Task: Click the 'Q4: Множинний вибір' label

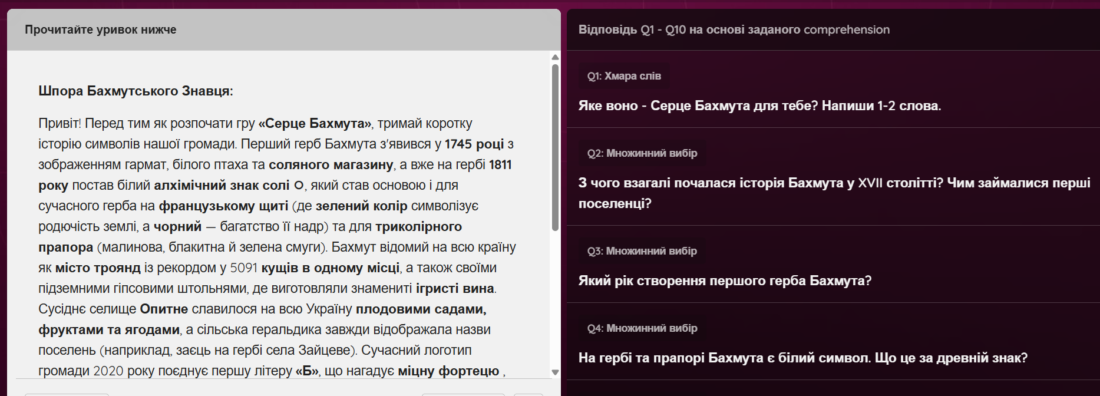Action: click(x=643, y=328)
